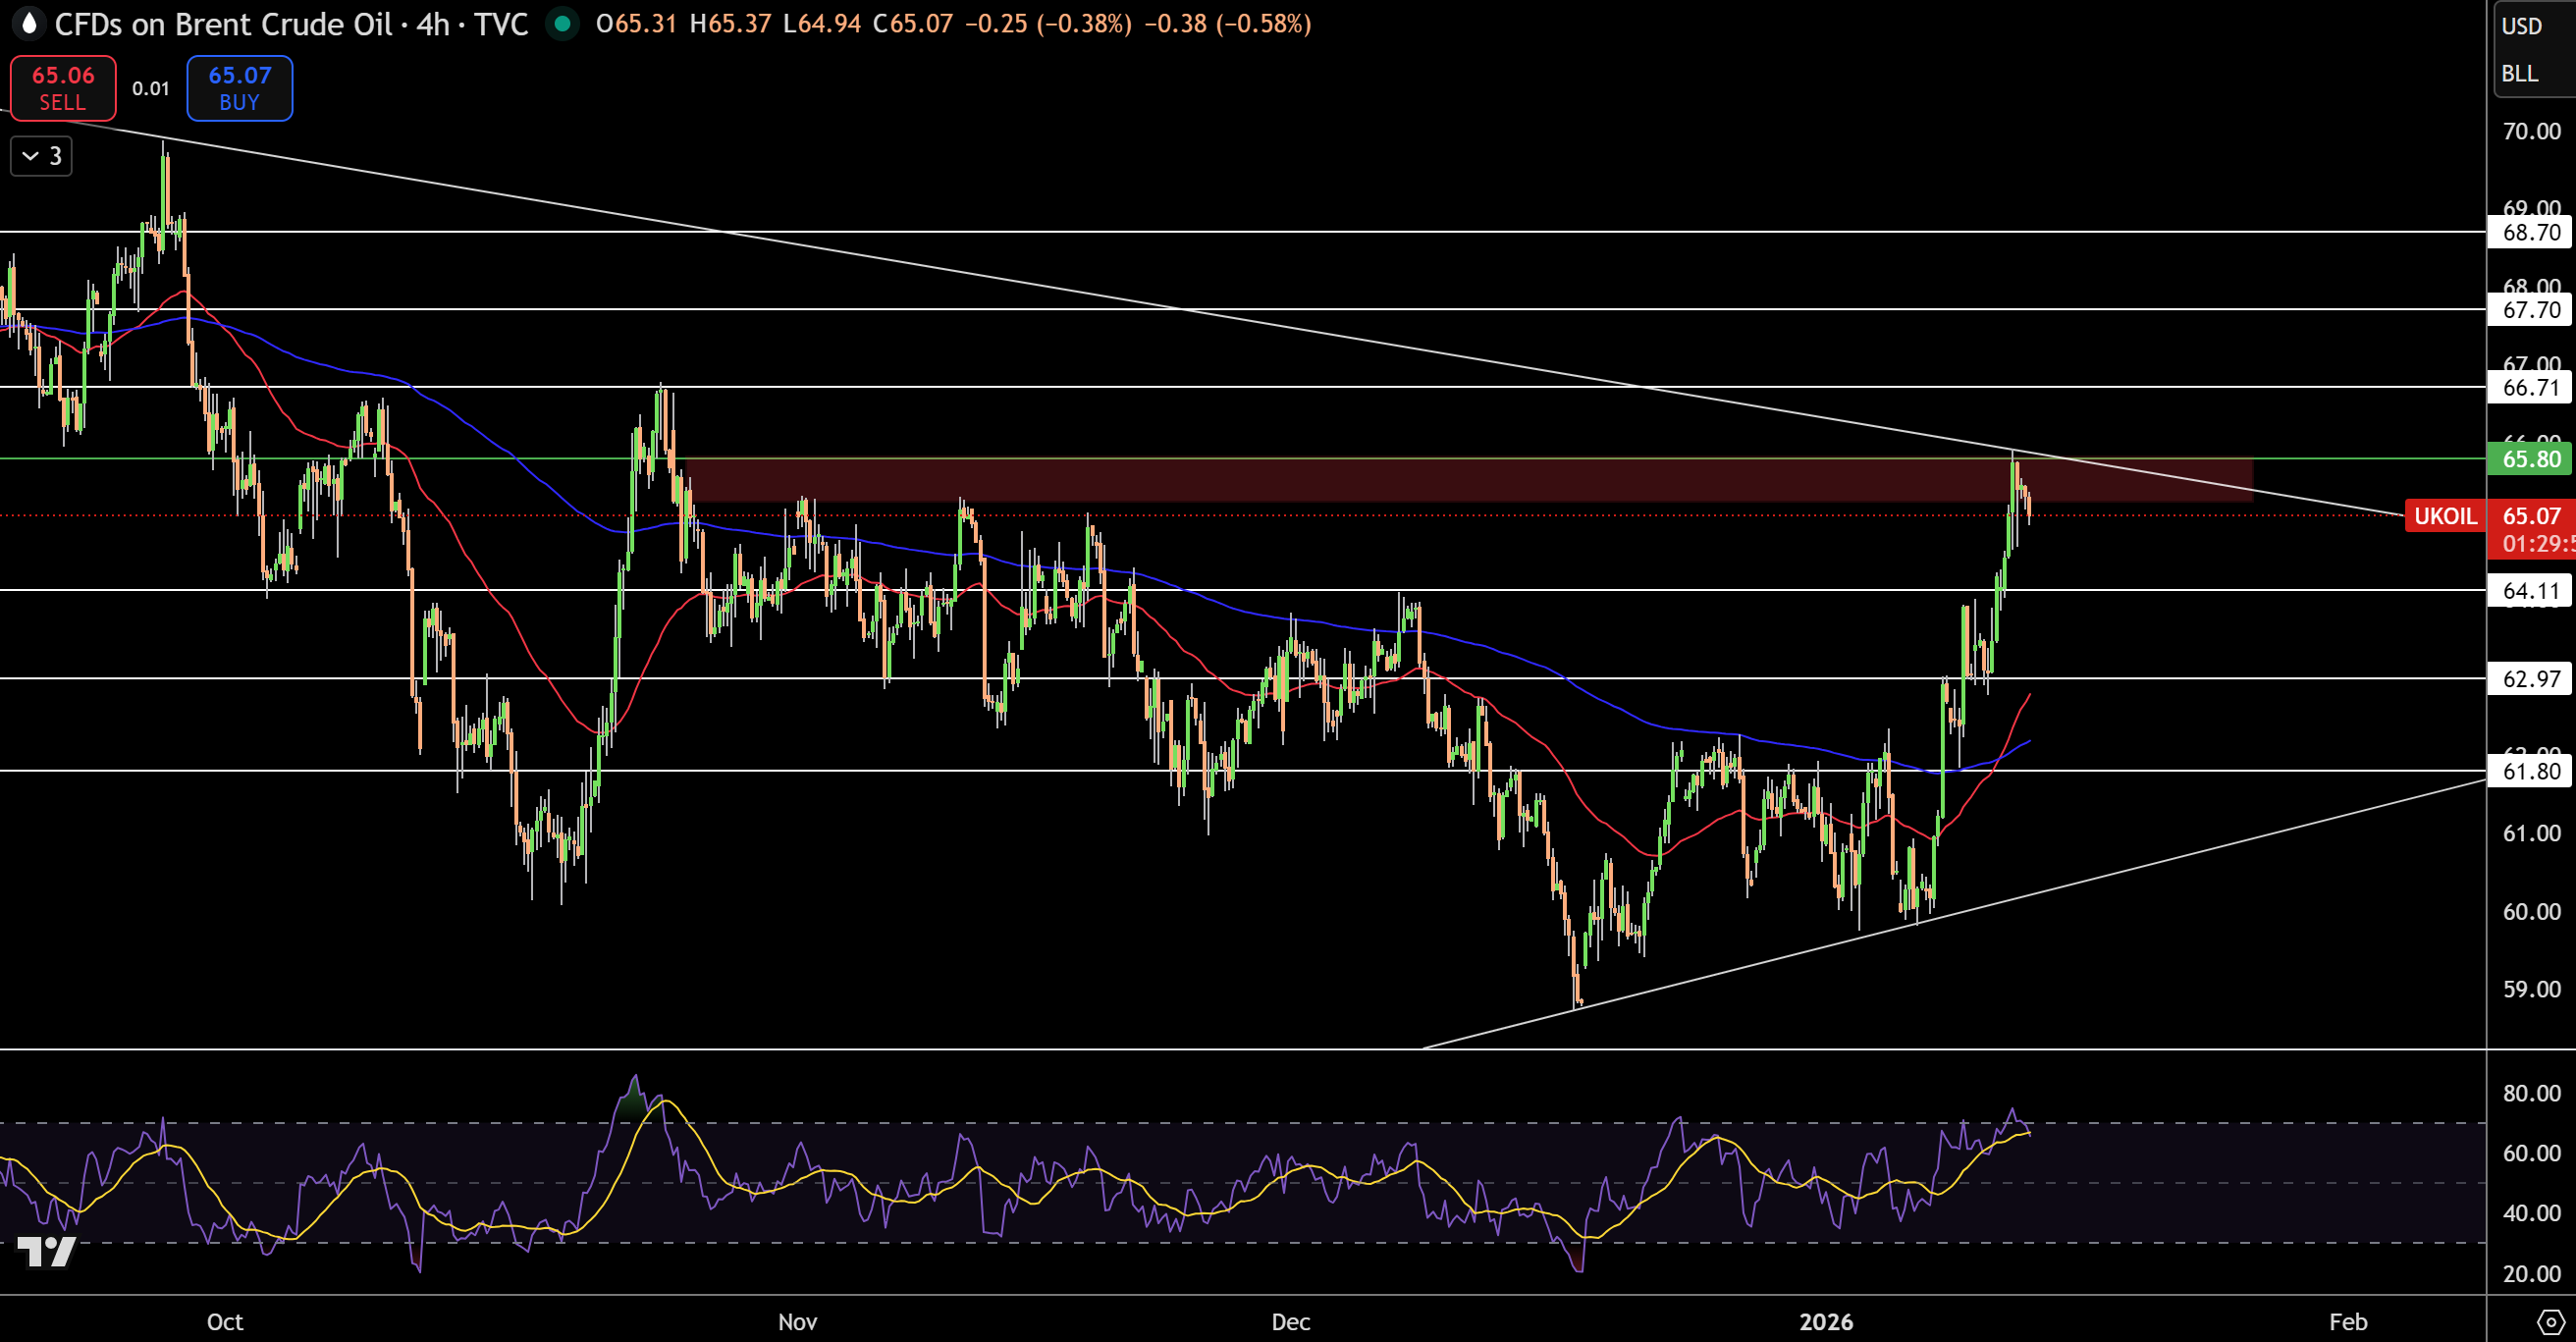Click the Nov label on time axis
2576x1342 pixels.
797,1322
